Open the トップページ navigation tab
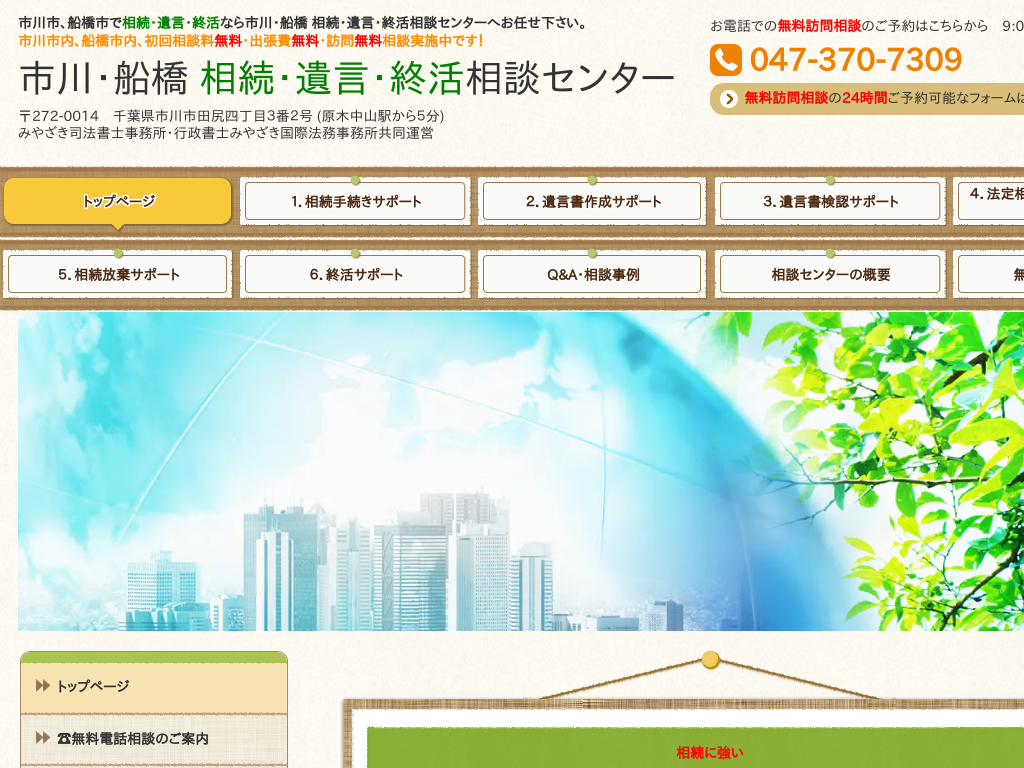The height and width of the screenshot is (768, 1024). 118,201
